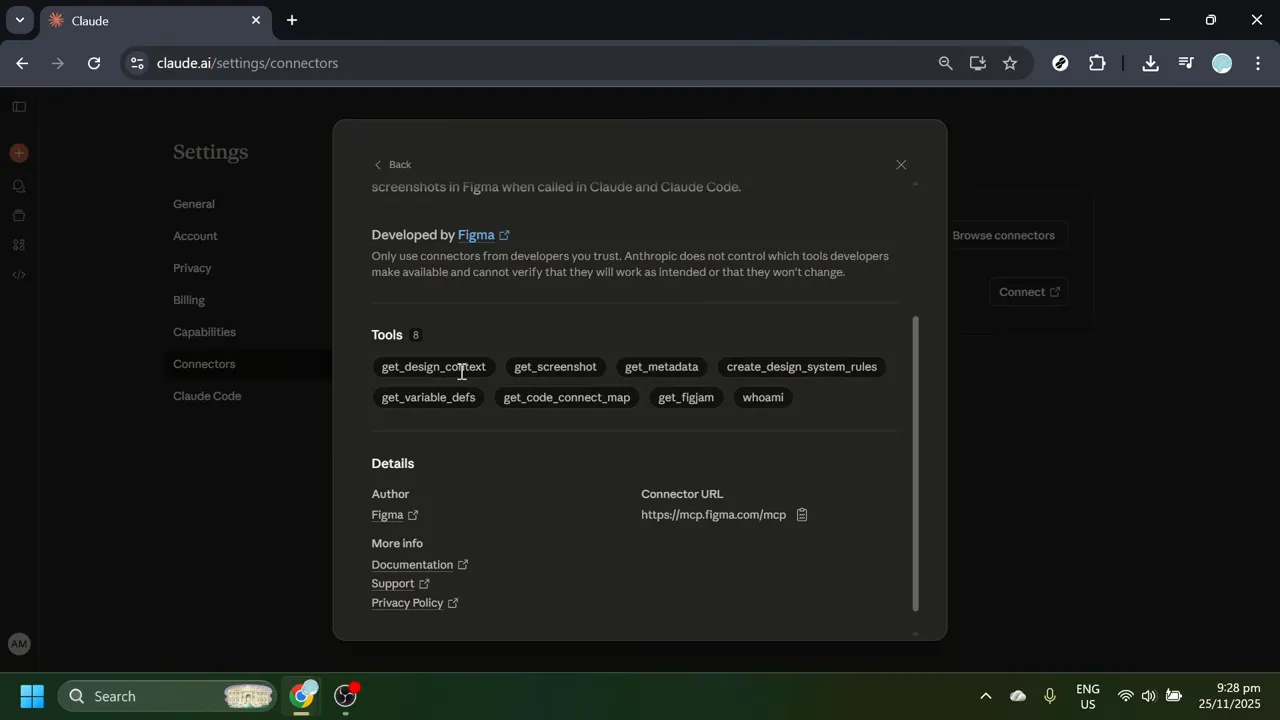Select the get_metadata tool chip
Image resolution: width=1280 pixels, height=720 pixels.
tap(662, 367)
